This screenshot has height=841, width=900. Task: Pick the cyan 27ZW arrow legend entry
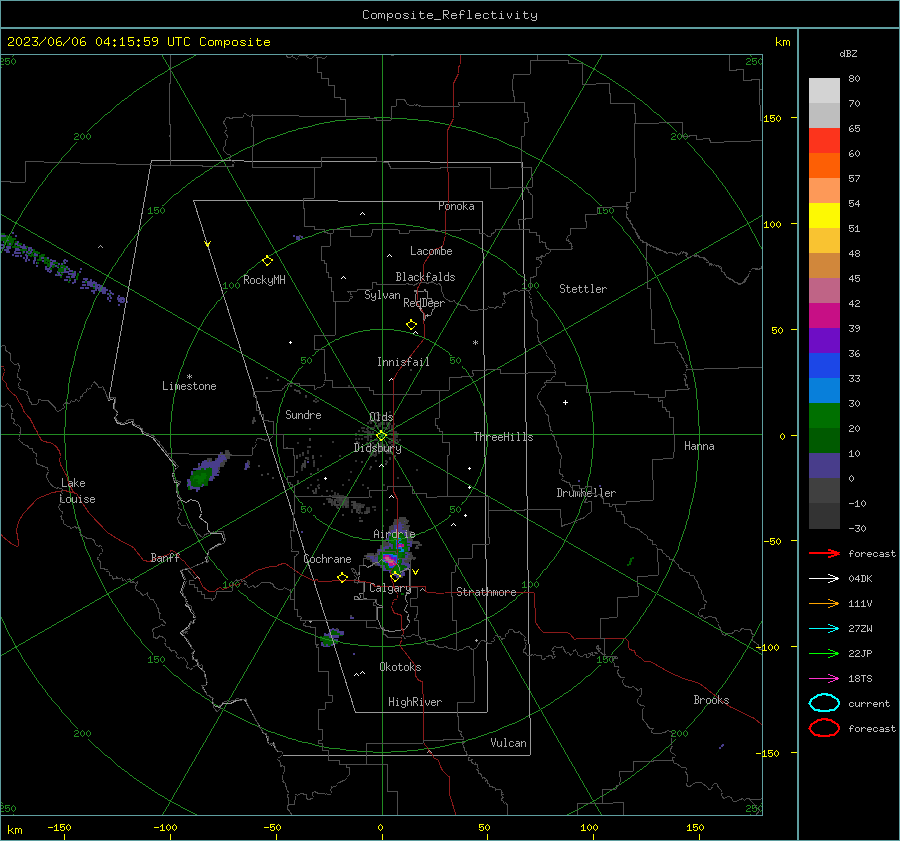click(x=824, y=629)
